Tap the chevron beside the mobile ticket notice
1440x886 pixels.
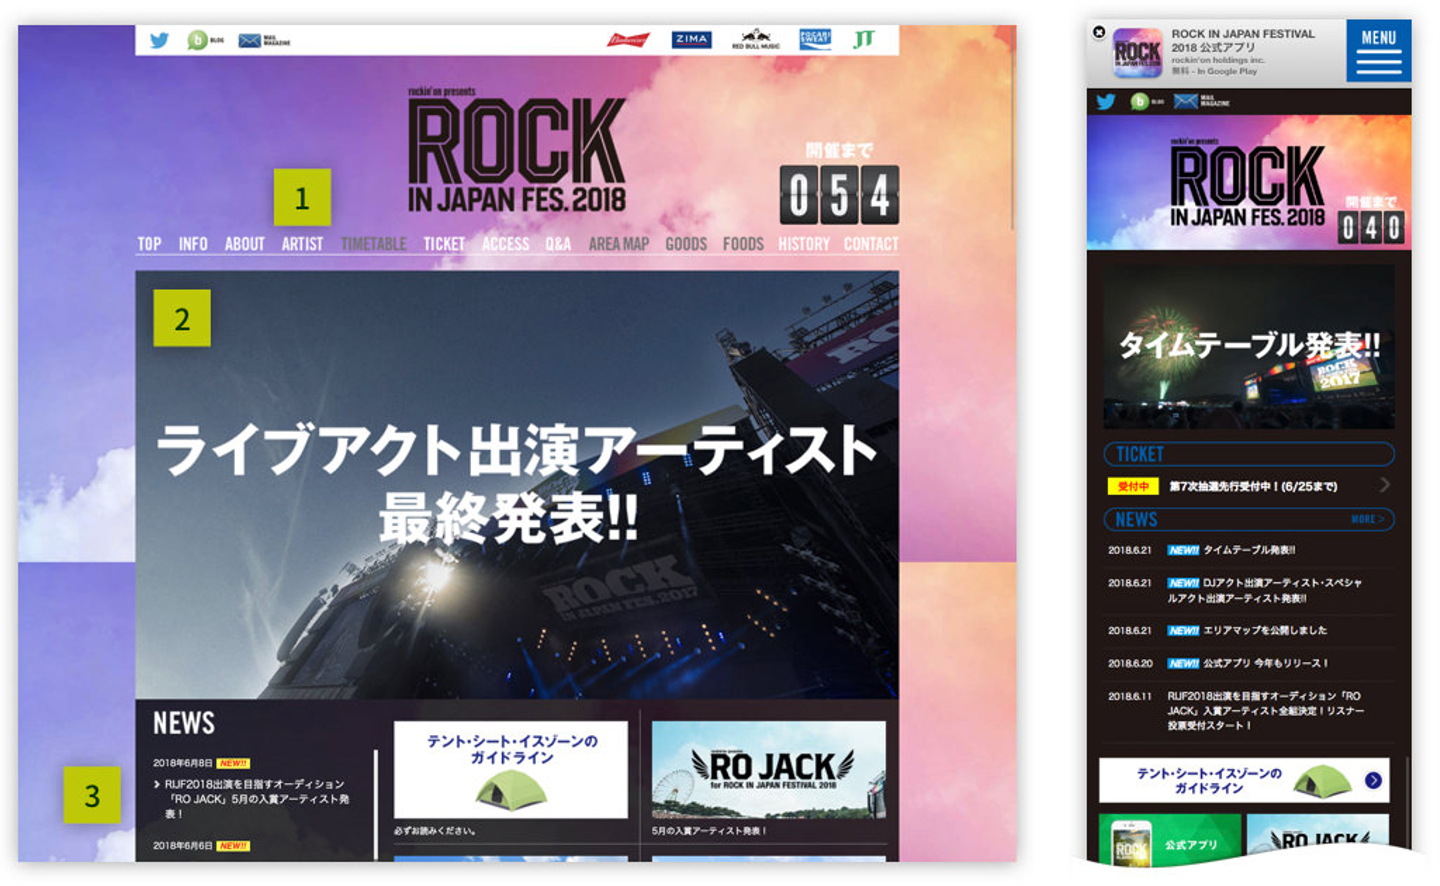(1385, 485)
